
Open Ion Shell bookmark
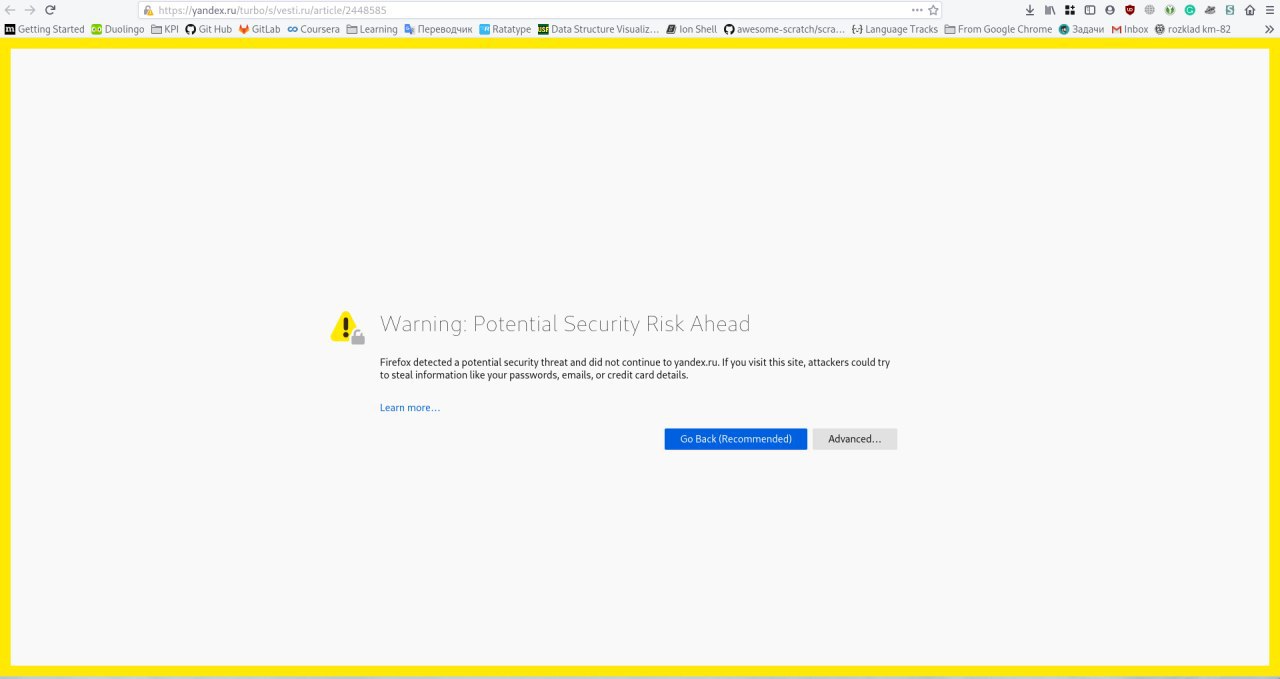point(691,29)
